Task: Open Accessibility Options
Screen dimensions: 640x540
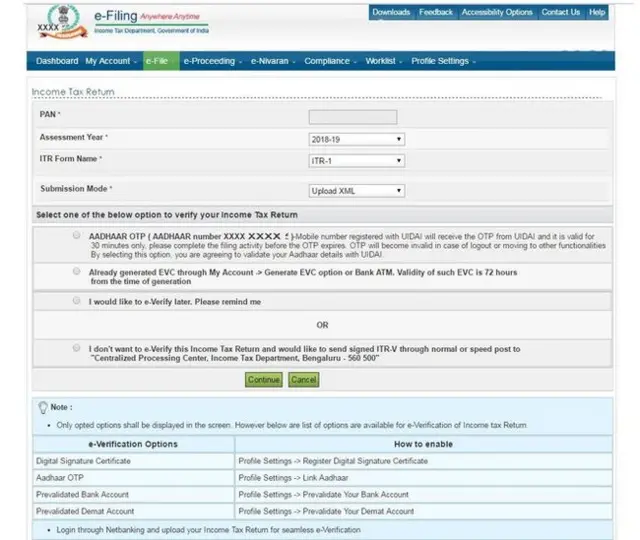Action: 497,12
